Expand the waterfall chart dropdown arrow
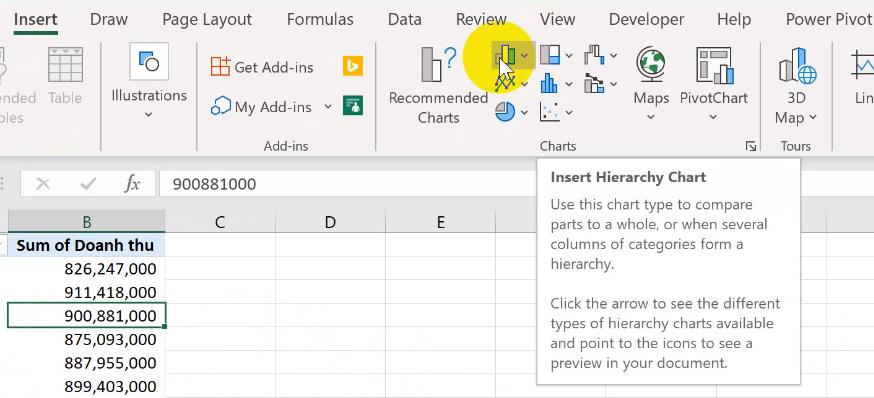 click(x=613, y=56)
